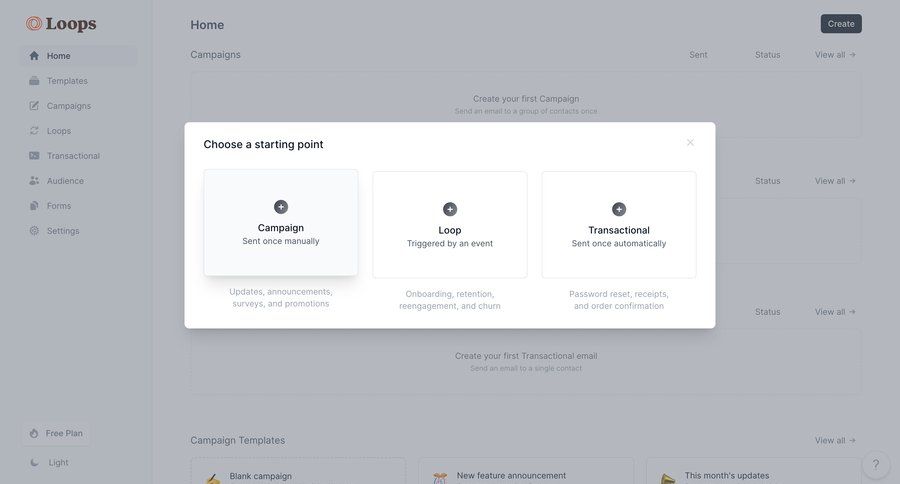Click the Sent column header
Viewport: 900px width, 484px height.
click(698, 55)
